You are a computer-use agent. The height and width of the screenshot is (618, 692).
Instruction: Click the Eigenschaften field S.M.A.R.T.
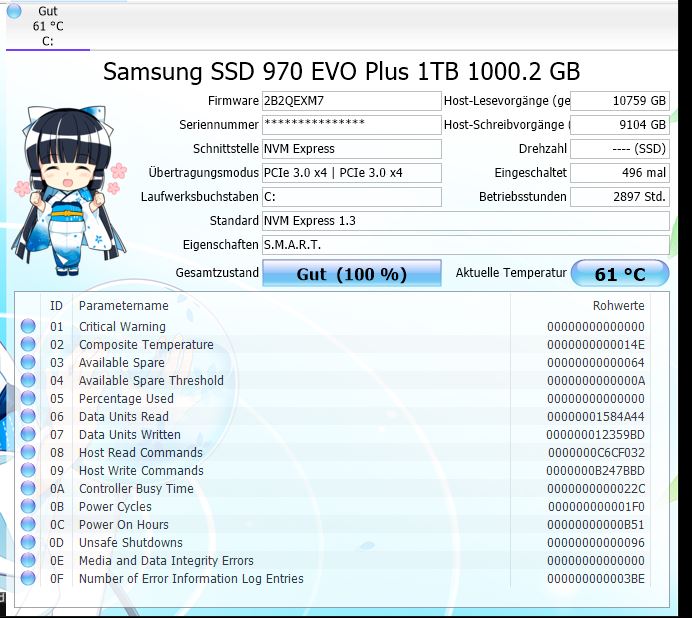coord(466,245)
